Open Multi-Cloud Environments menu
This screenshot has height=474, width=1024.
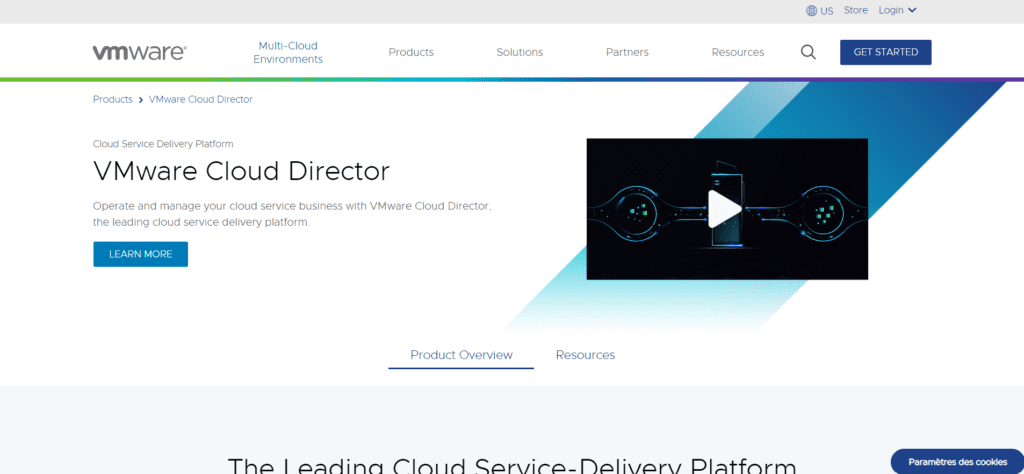tap(288, 52)
